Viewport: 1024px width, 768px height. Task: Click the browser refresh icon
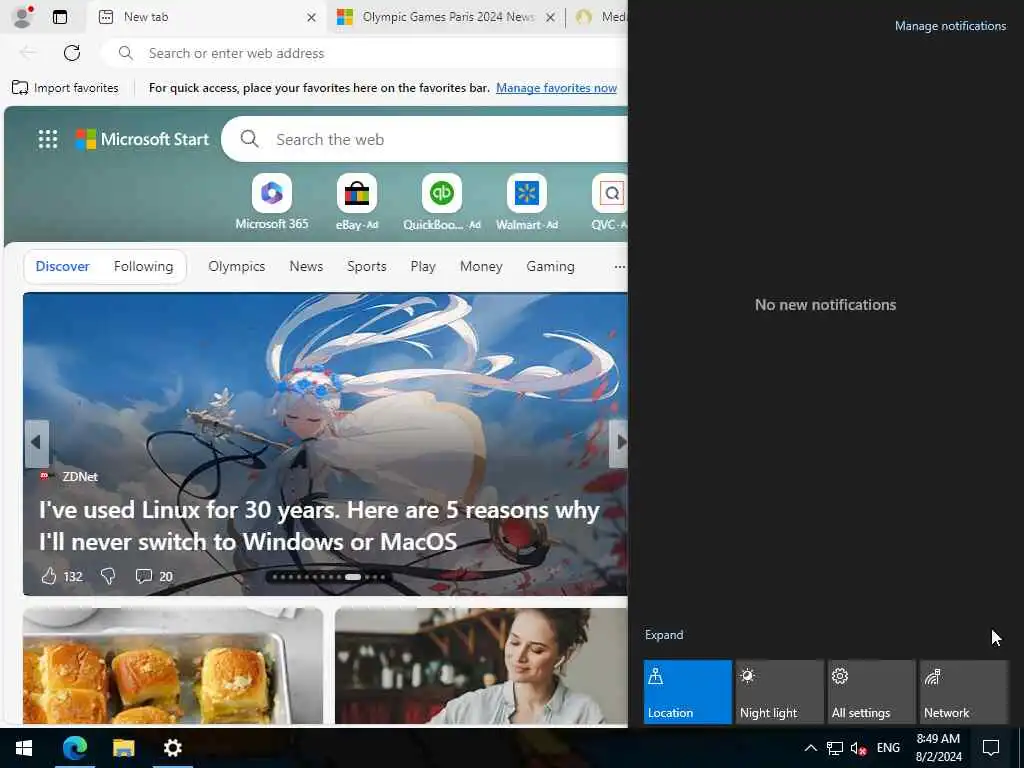click(72, 53)
